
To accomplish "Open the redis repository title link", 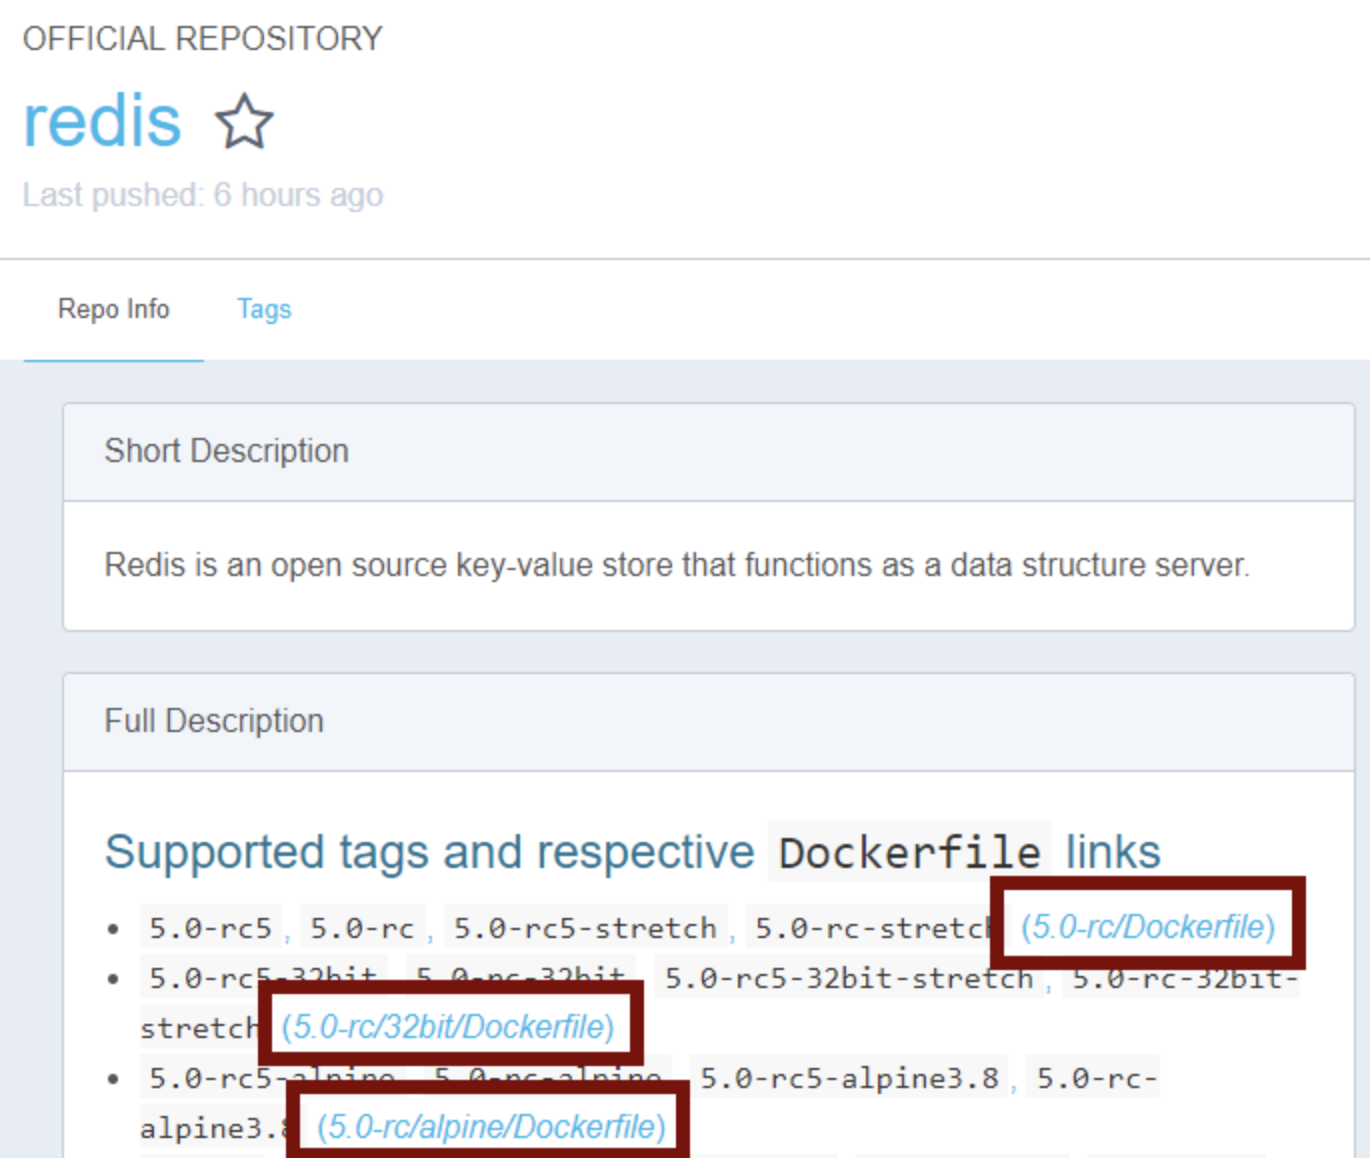I will 102,122.
